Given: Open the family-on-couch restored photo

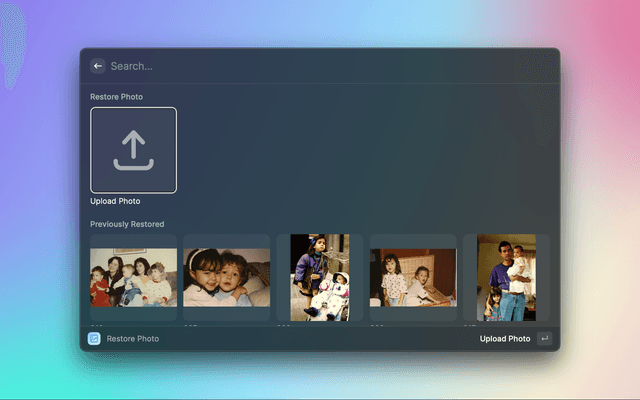Looking at the screenshot, I should [133, 277].
